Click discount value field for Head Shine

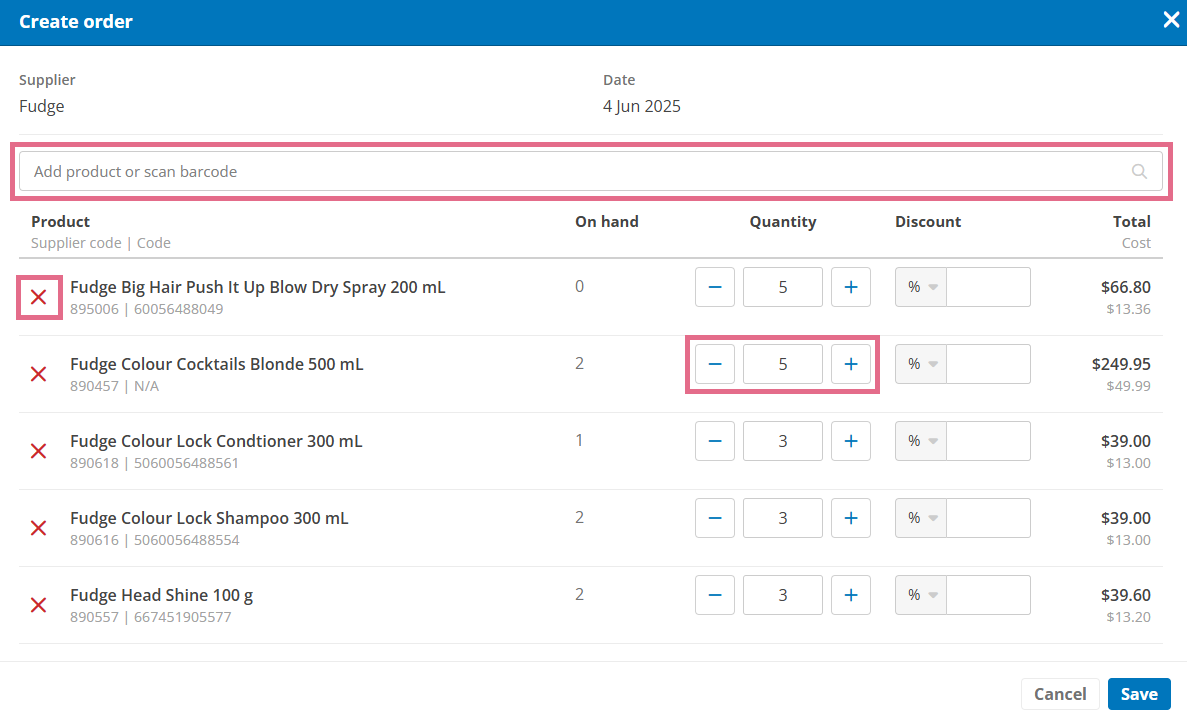click(989, 595)
